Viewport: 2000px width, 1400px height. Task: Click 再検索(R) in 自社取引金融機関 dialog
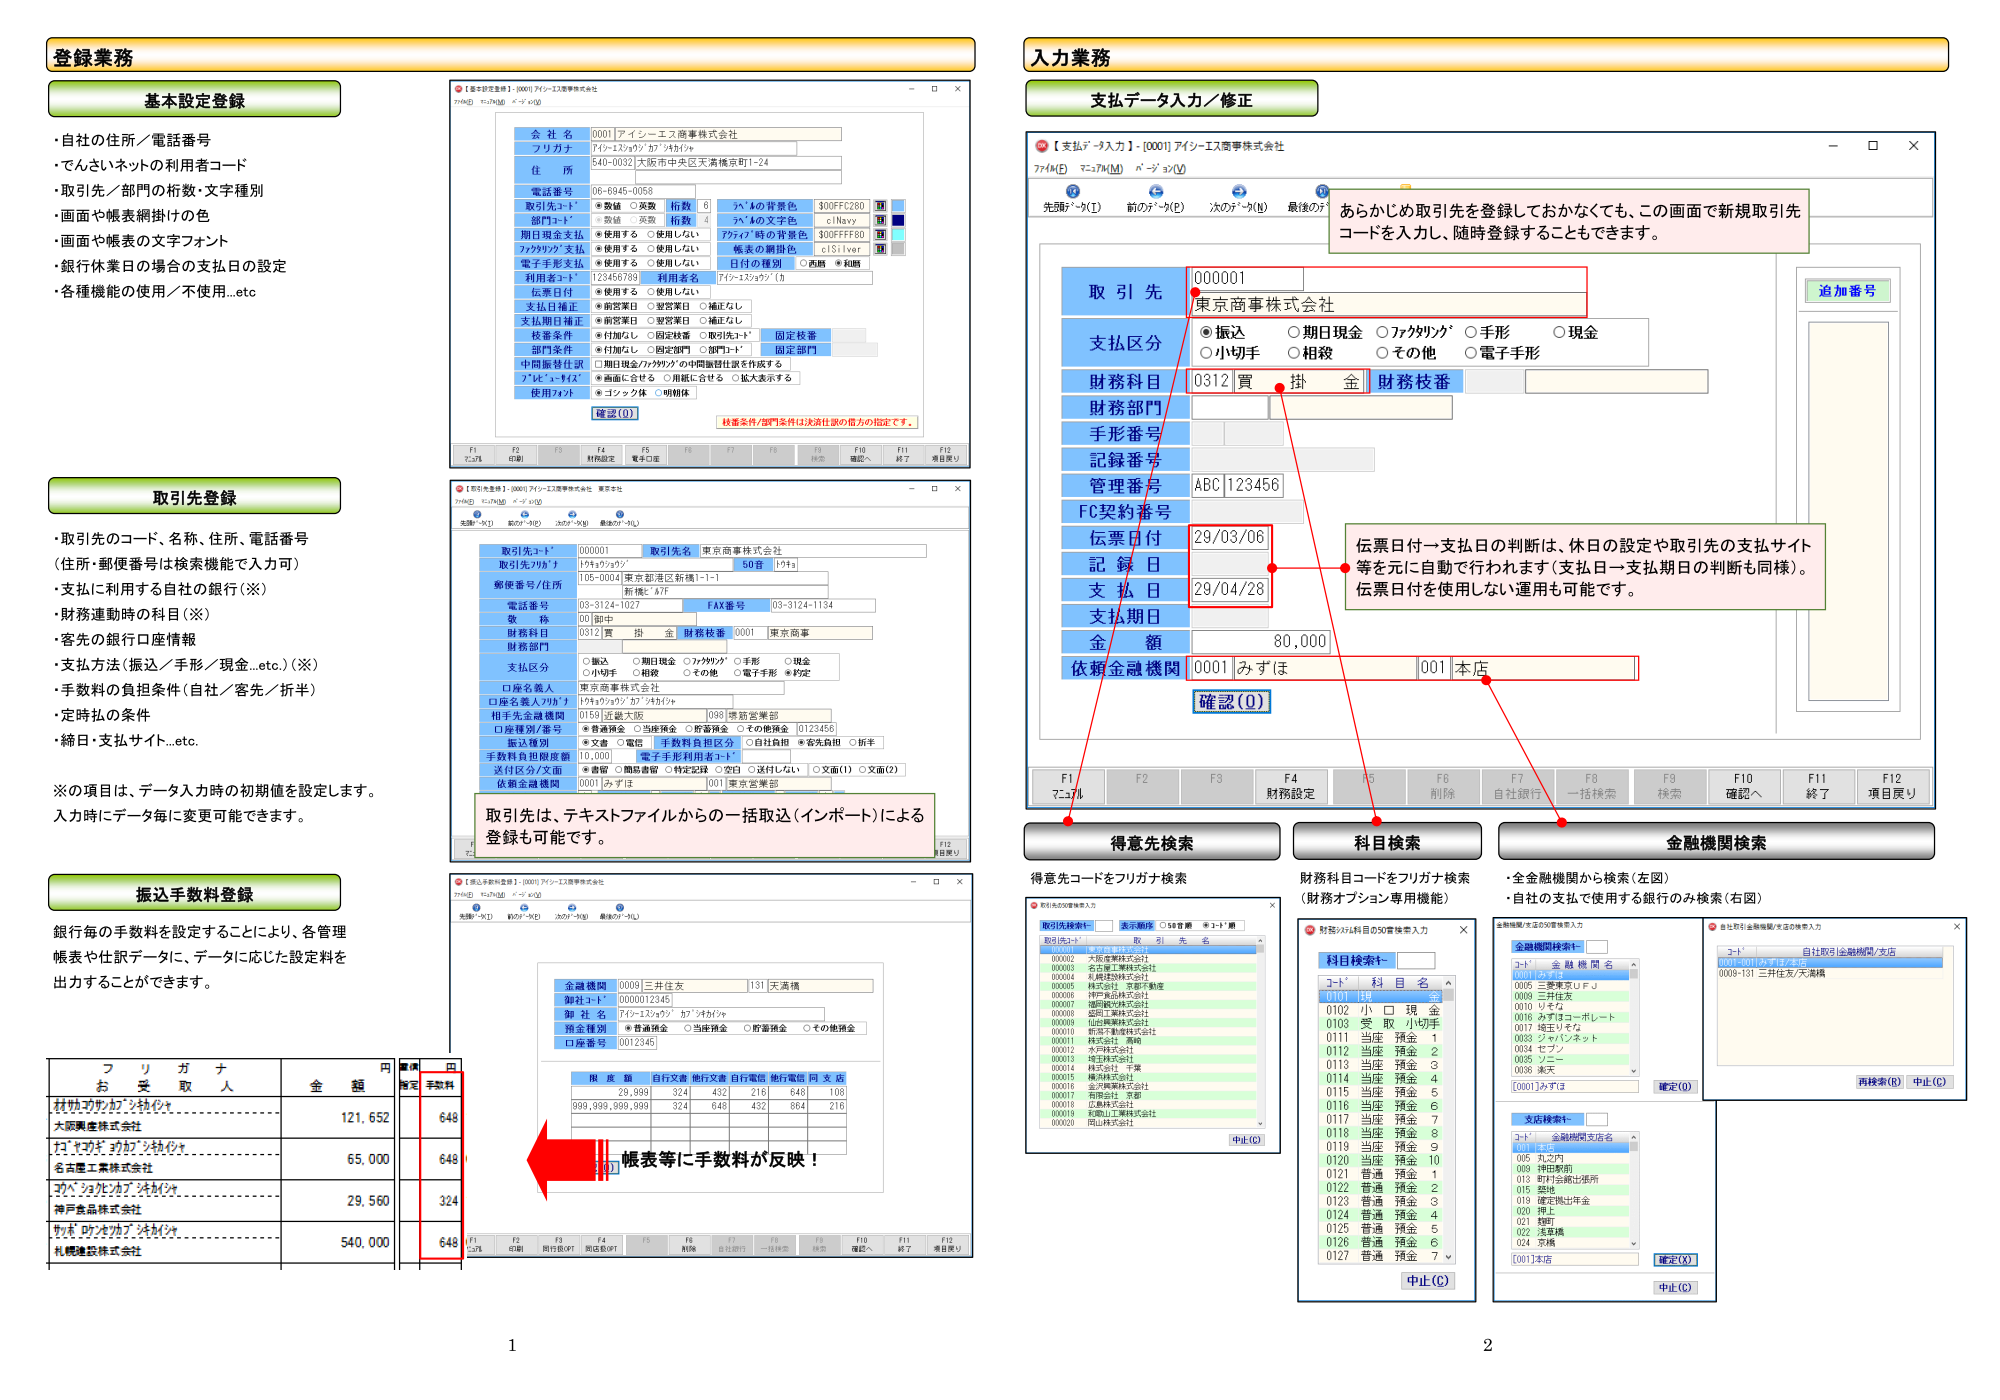click(x=1879, y=1082)
